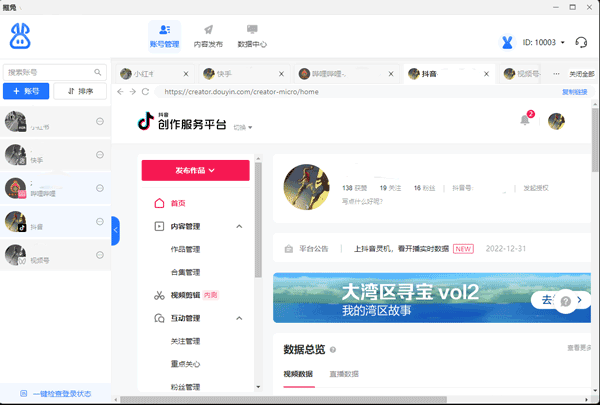This screenshot has width=600, height=405.
Task: Collapse the 互动管理 section chevron
Action: [239, 318]
